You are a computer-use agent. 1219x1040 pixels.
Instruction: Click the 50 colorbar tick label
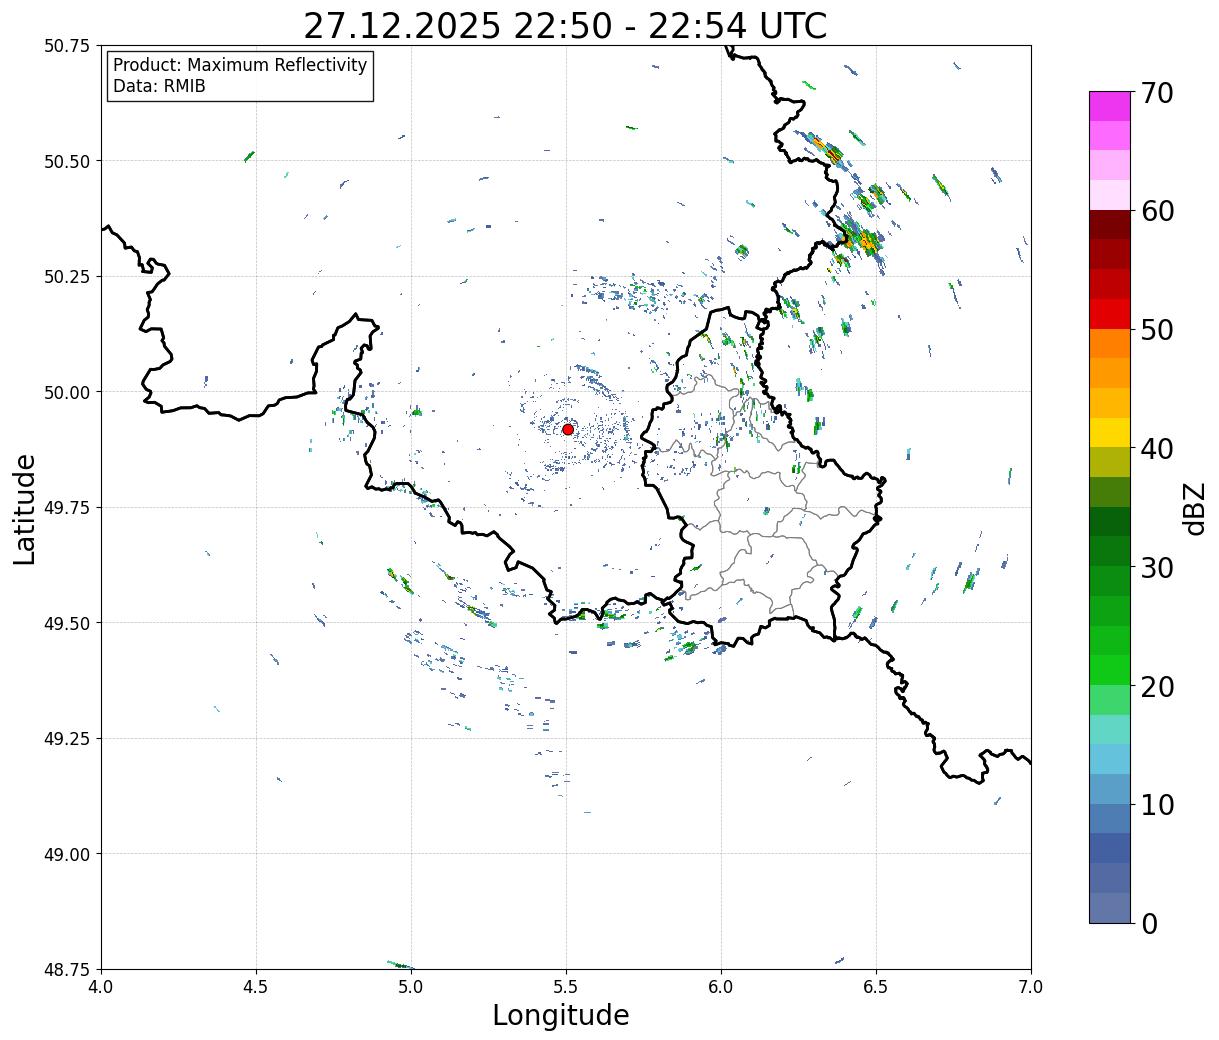coord(1156,329)
